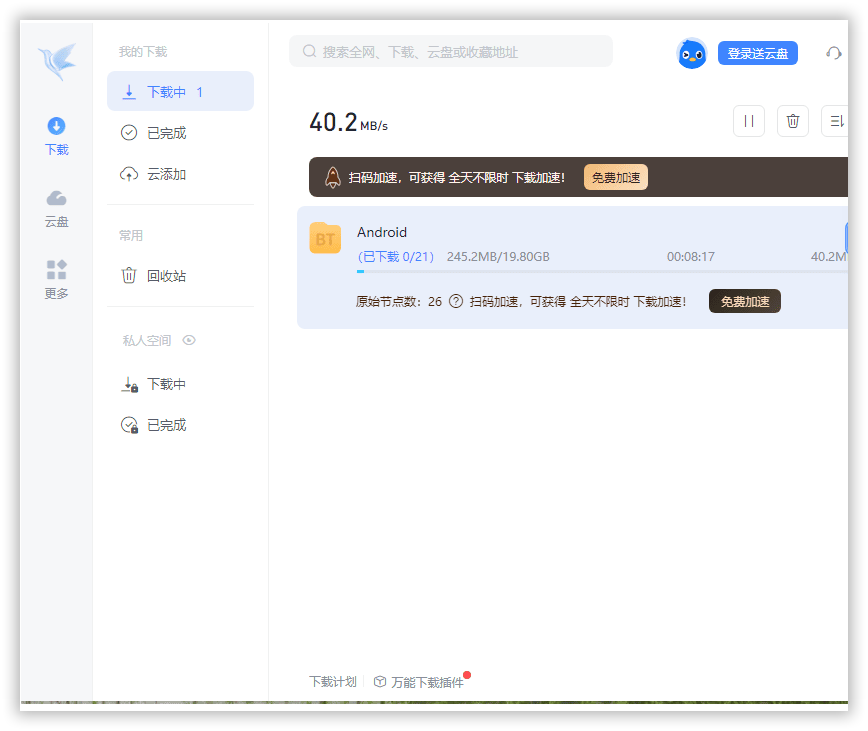Open 已完成 under 私人空间
Image resolution: width=868 pixels, height=731 pixels.
180,425
